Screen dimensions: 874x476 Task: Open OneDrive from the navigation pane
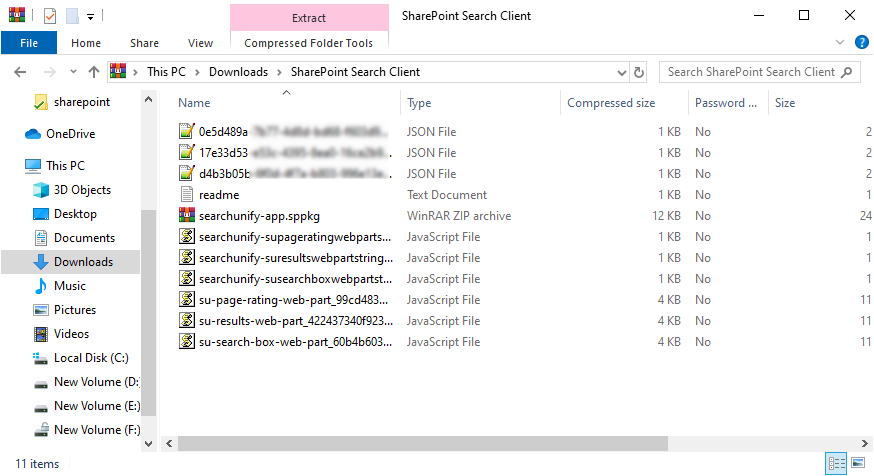point(70,134)
